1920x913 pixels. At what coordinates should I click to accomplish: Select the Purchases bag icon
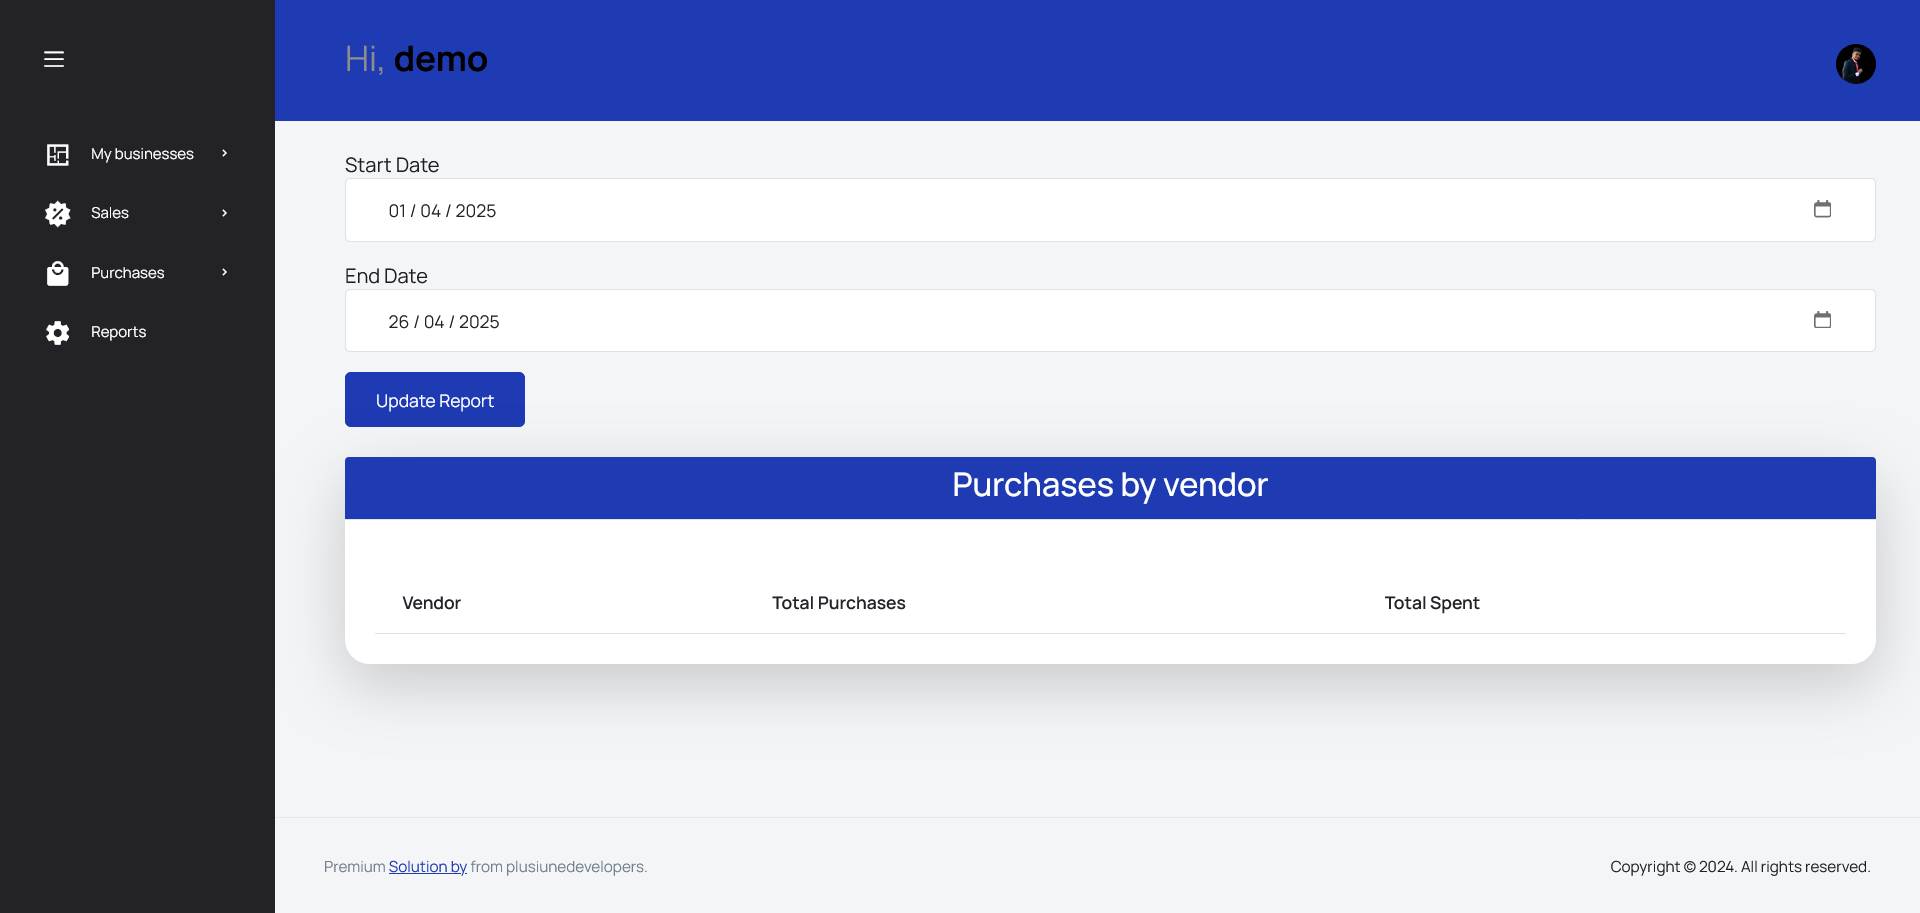tap(58, 272)
